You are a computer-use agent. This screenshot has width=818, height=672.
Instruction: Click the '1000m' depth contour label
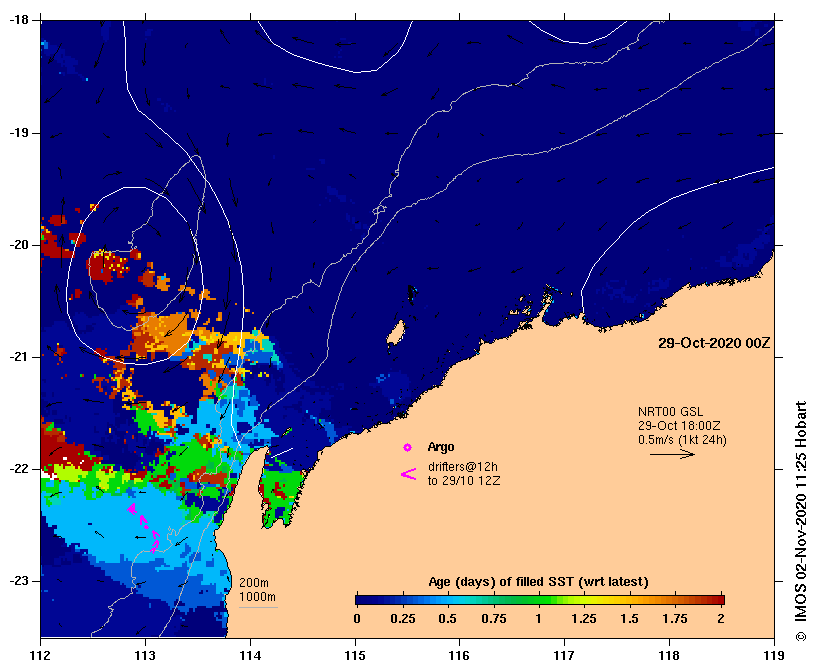257,597
